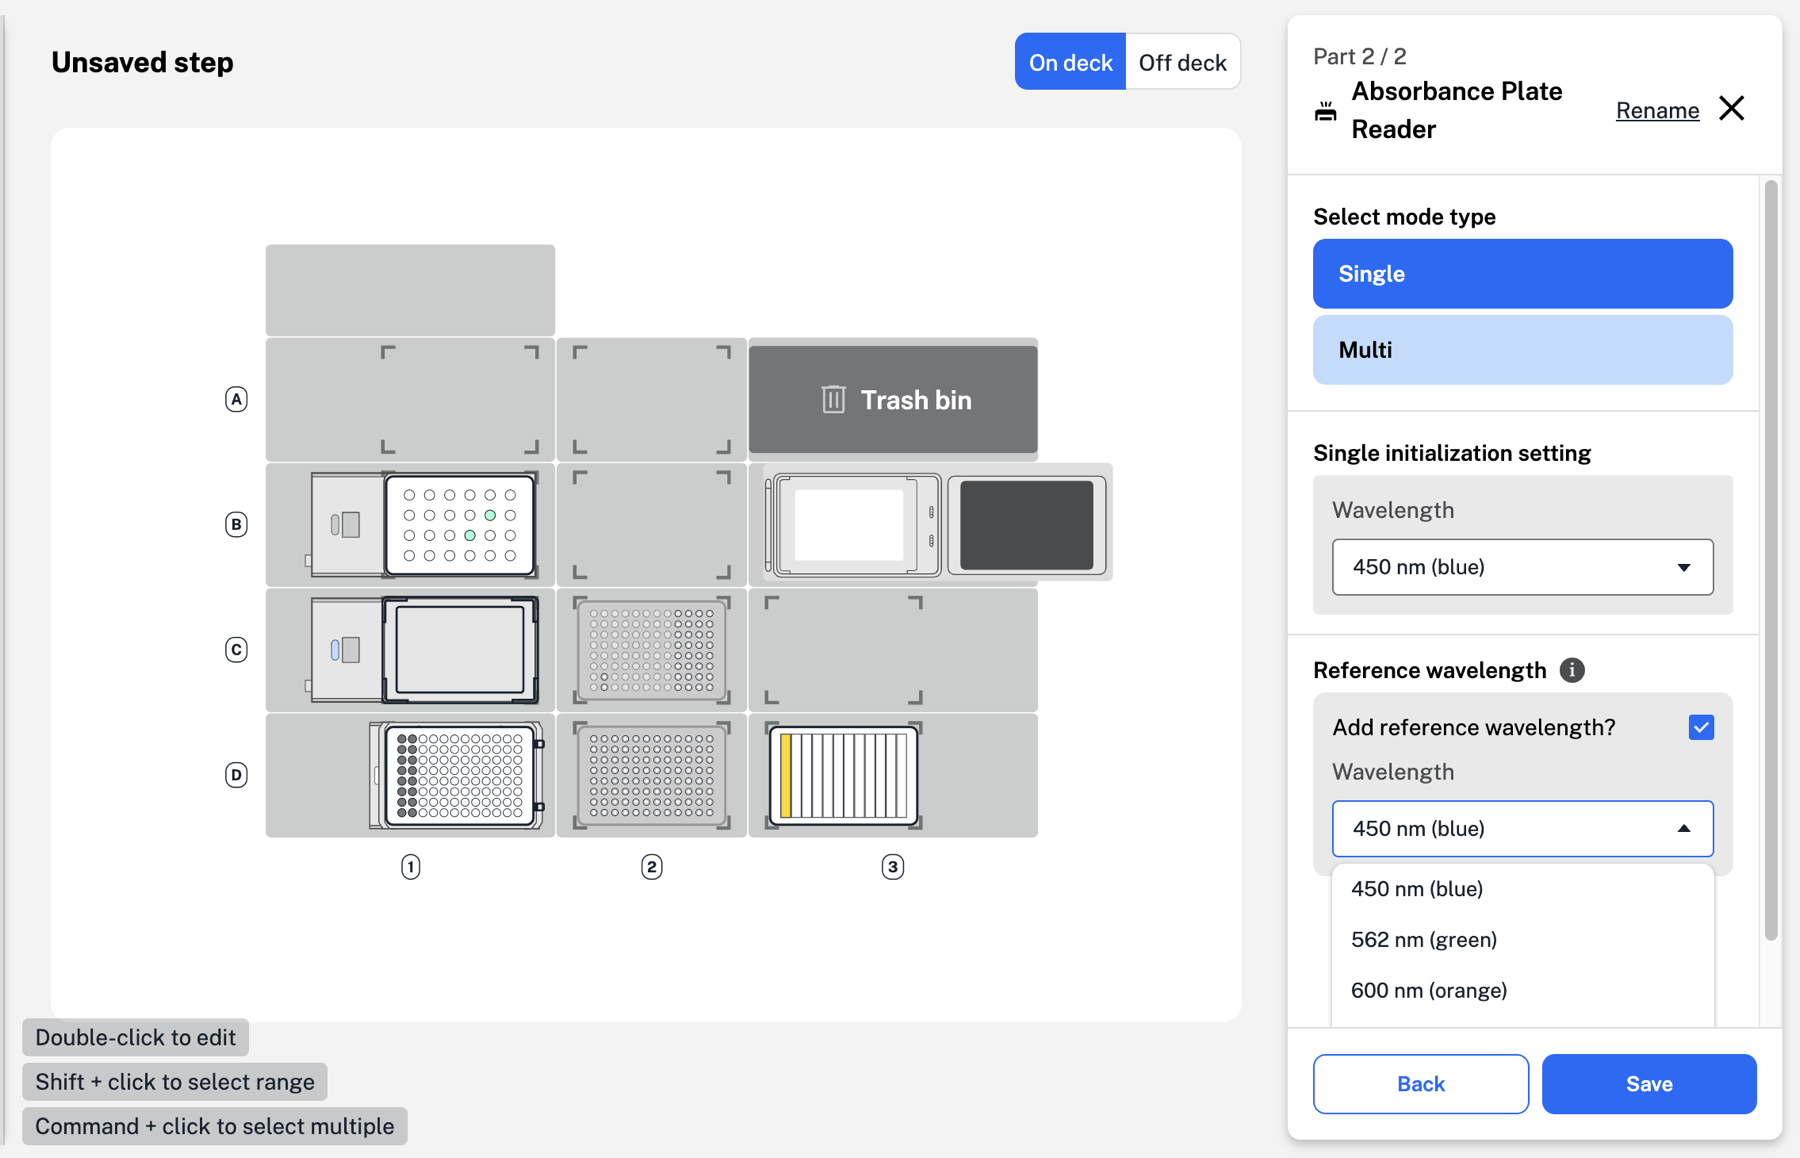Open the single initialization Wavelength dropdown
Screen dimensions: 1800x1158
point(1522,567)
